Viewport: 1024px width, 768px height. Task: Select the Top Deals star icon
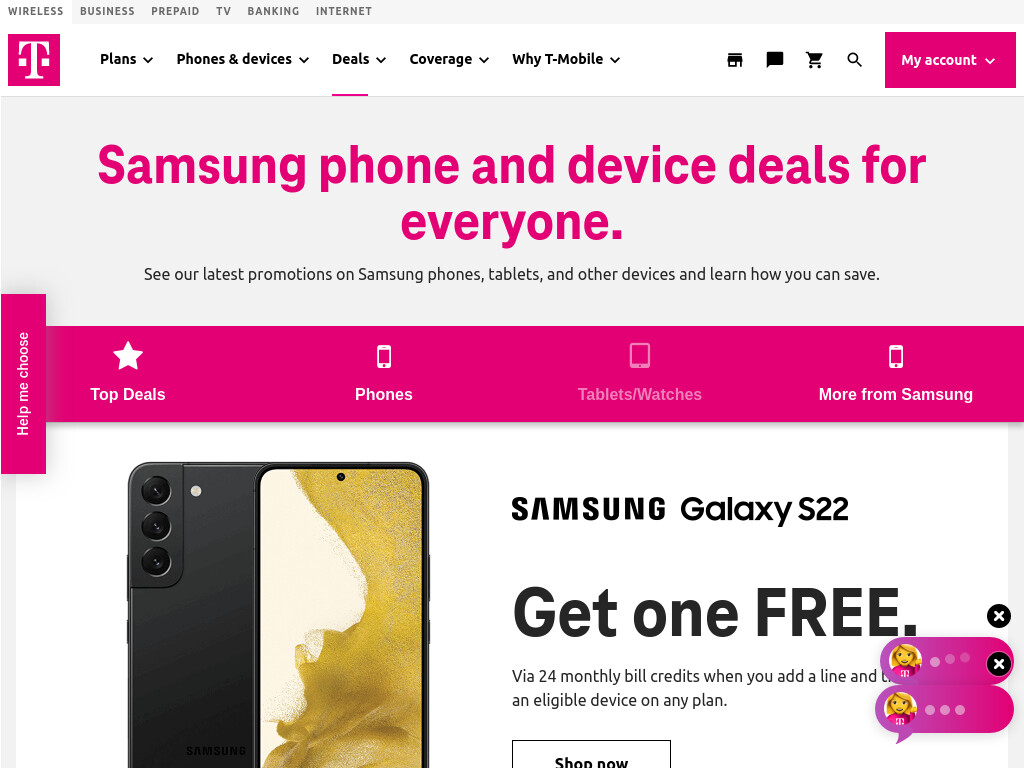[x=128, y=356]
